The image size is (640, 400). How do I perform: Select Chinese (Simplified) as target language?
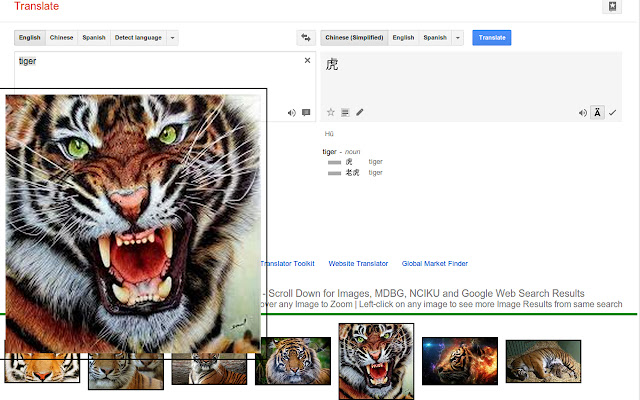(x=354, y=38)
